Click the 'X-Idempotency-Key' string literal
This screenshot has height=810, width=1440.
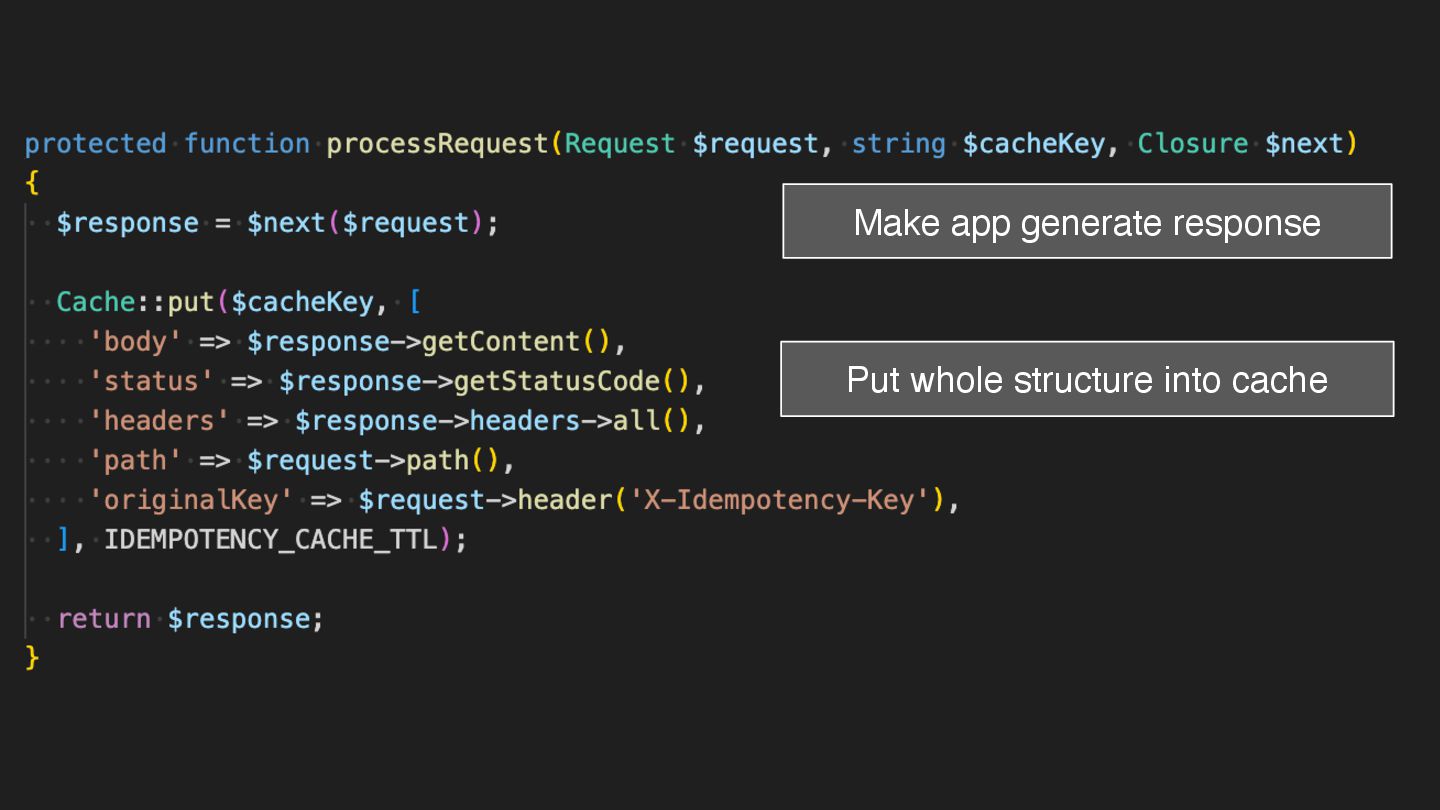pyautogui.click(x=779, y=500)
